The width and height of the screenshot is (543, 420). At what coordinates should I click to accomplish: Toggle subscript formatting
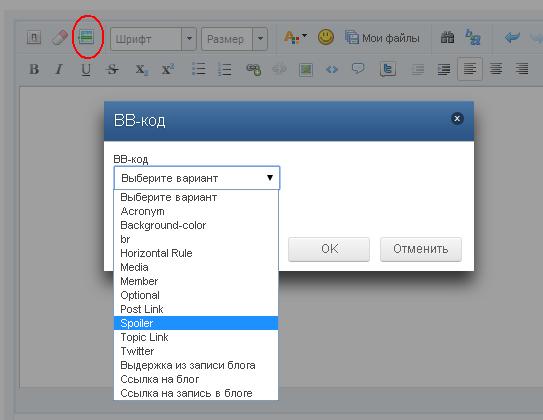pos(141,70)
